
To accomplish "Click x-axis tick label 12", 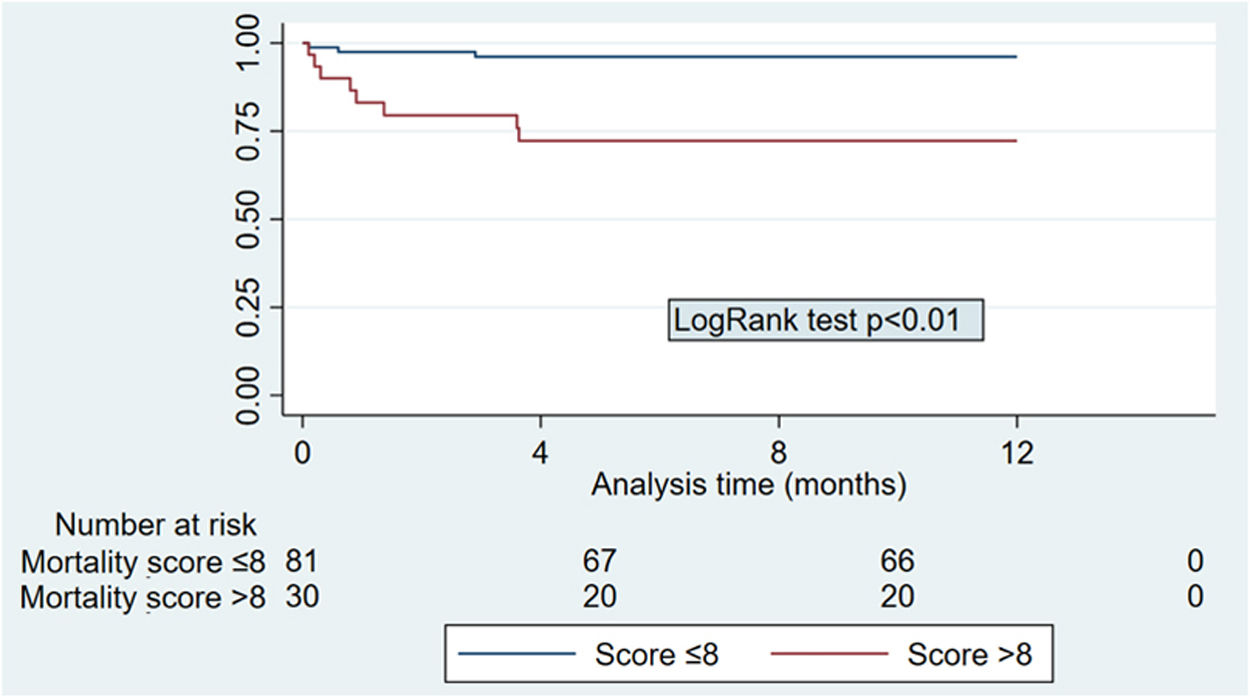I will coord(1016,450).
